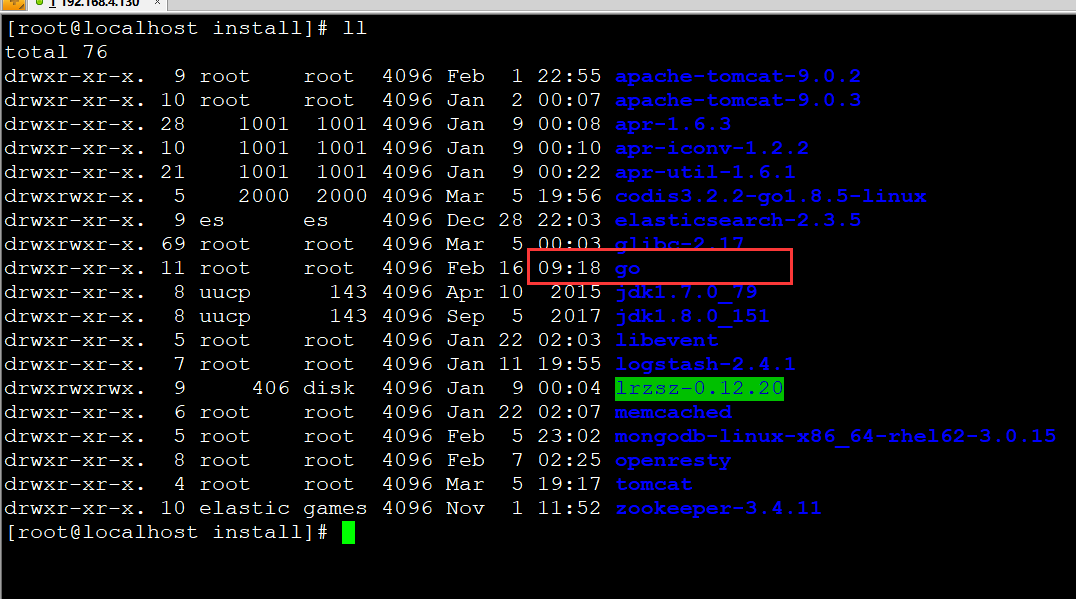Click the 'total 76' output line
The image size is (1076, 599).
point(56,52)
